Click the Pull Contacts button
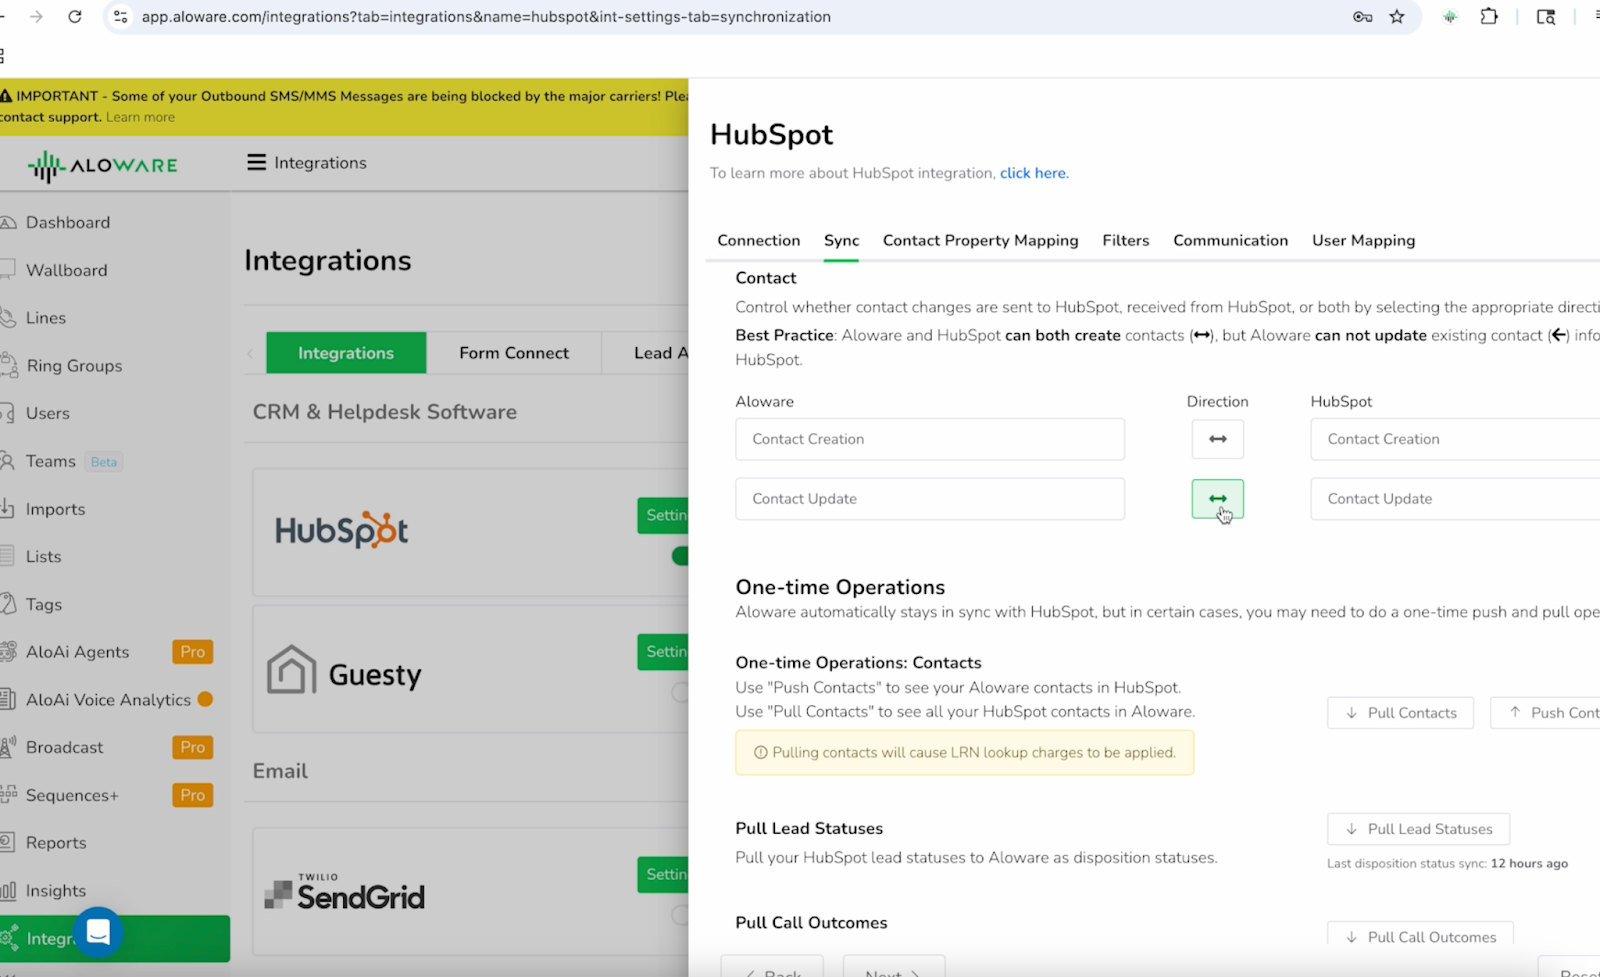Screen dimensions: 1600x977 coord(1400,713)
